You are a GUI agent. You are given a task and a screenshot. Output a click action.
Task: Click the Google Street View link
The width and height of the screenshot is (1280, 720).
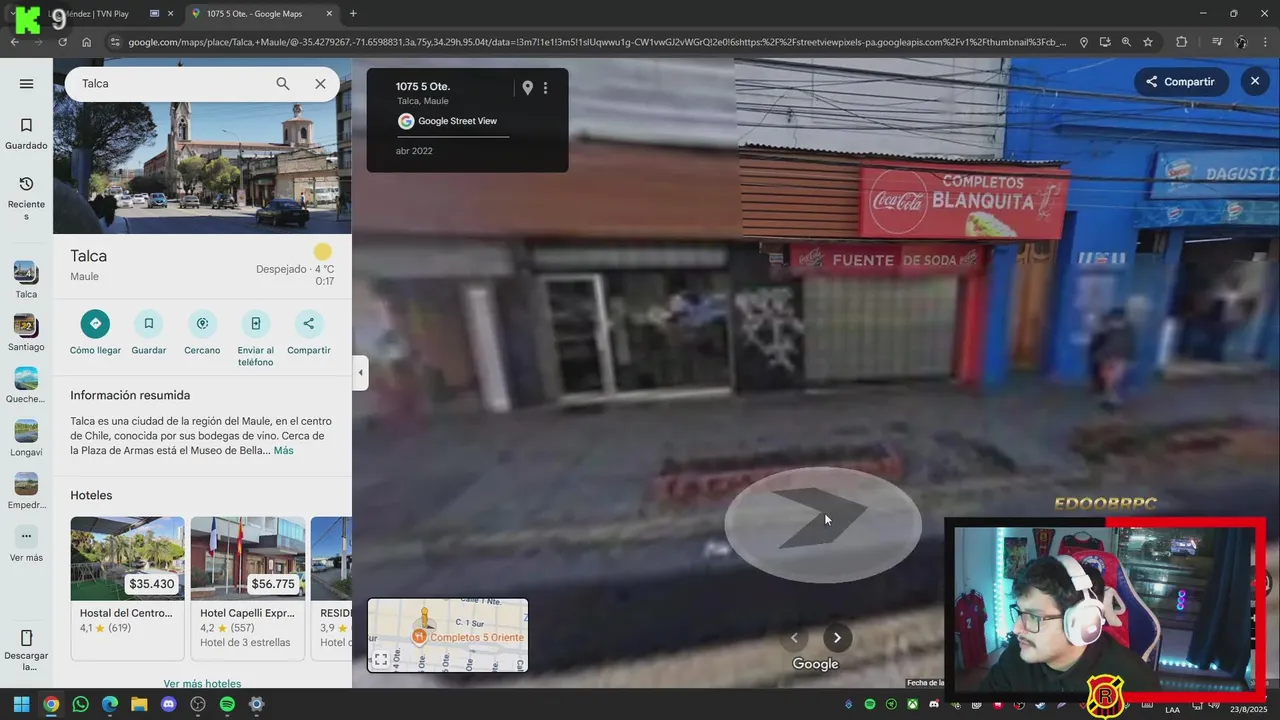pyautogui.click(x=457, y=121)
